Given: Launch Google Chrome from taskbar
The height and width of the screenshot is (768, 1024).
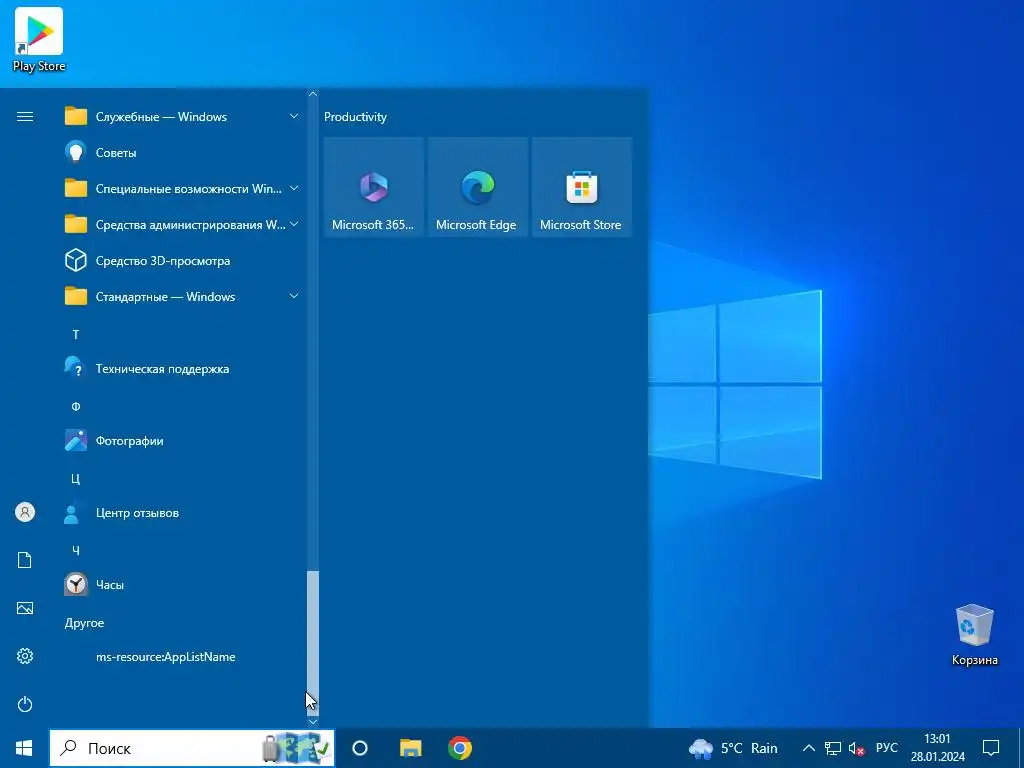Looking at the screenshot, I should coord(460,748).
